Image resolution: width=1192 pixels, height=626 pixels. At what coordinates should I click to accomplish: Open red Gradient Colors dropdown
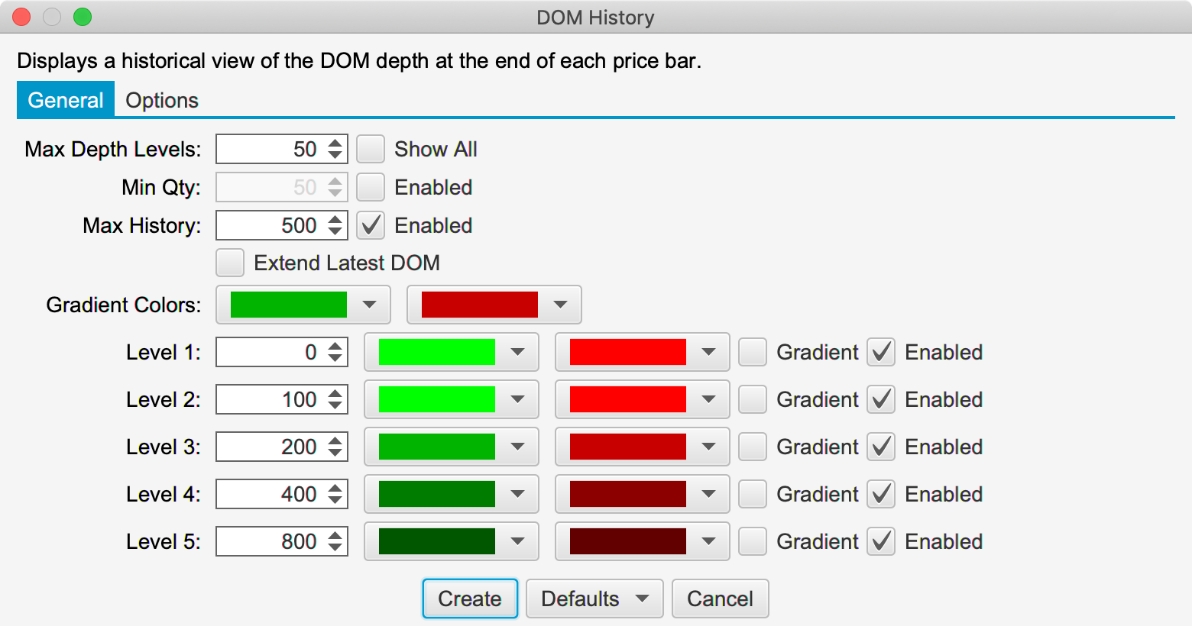[494, 305]
